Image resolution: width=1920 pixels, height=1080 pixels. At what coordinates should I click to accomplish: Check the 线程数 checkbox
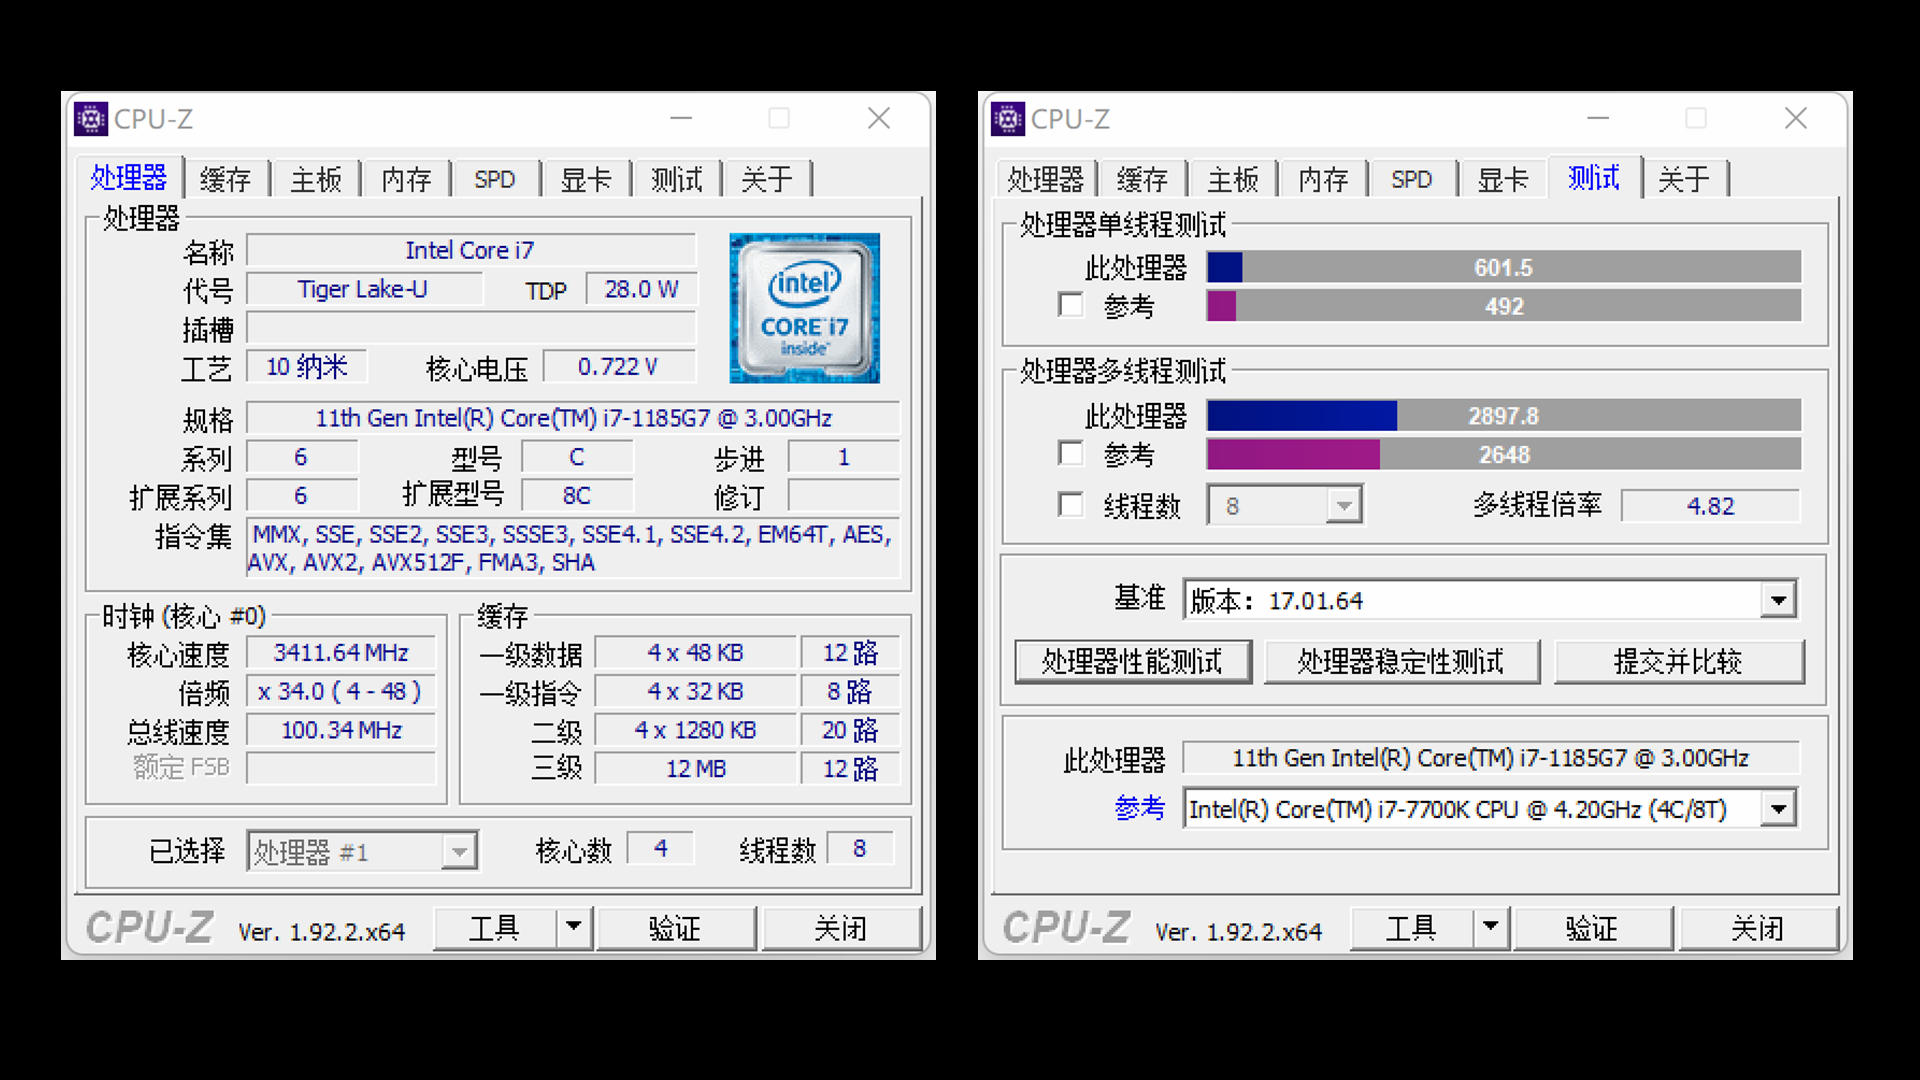(1070, 505)
